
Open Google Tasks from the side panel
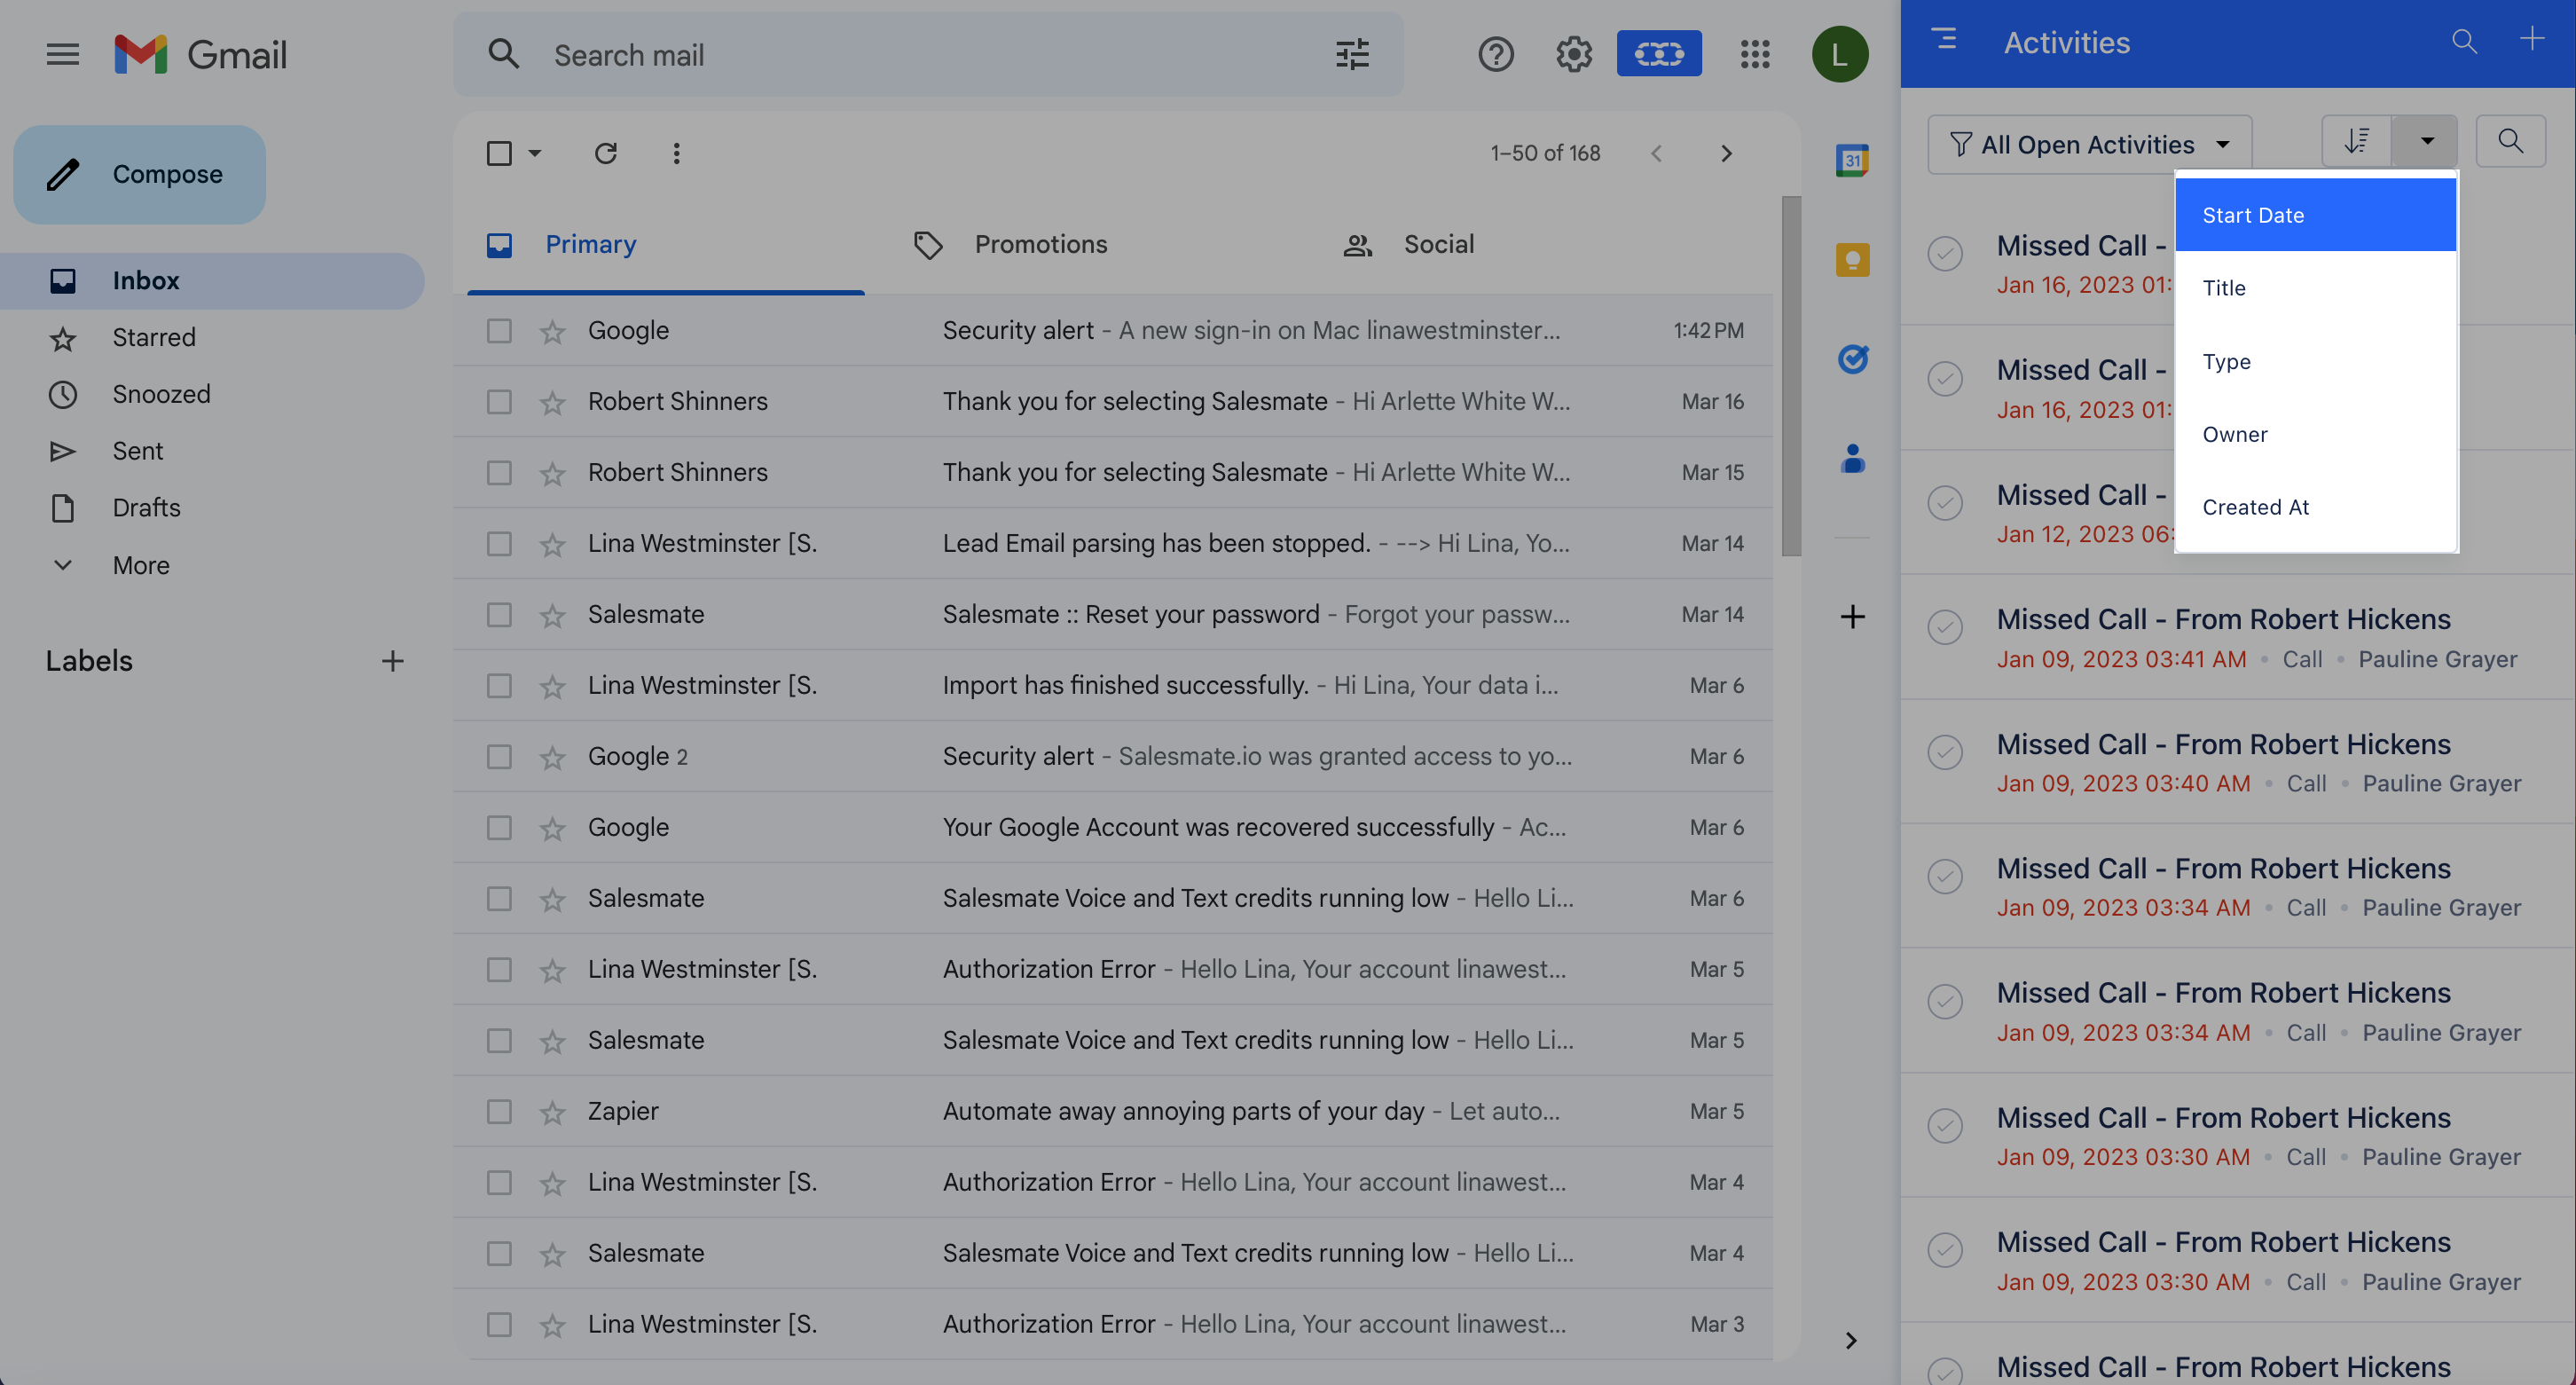tap(1852, 358)
